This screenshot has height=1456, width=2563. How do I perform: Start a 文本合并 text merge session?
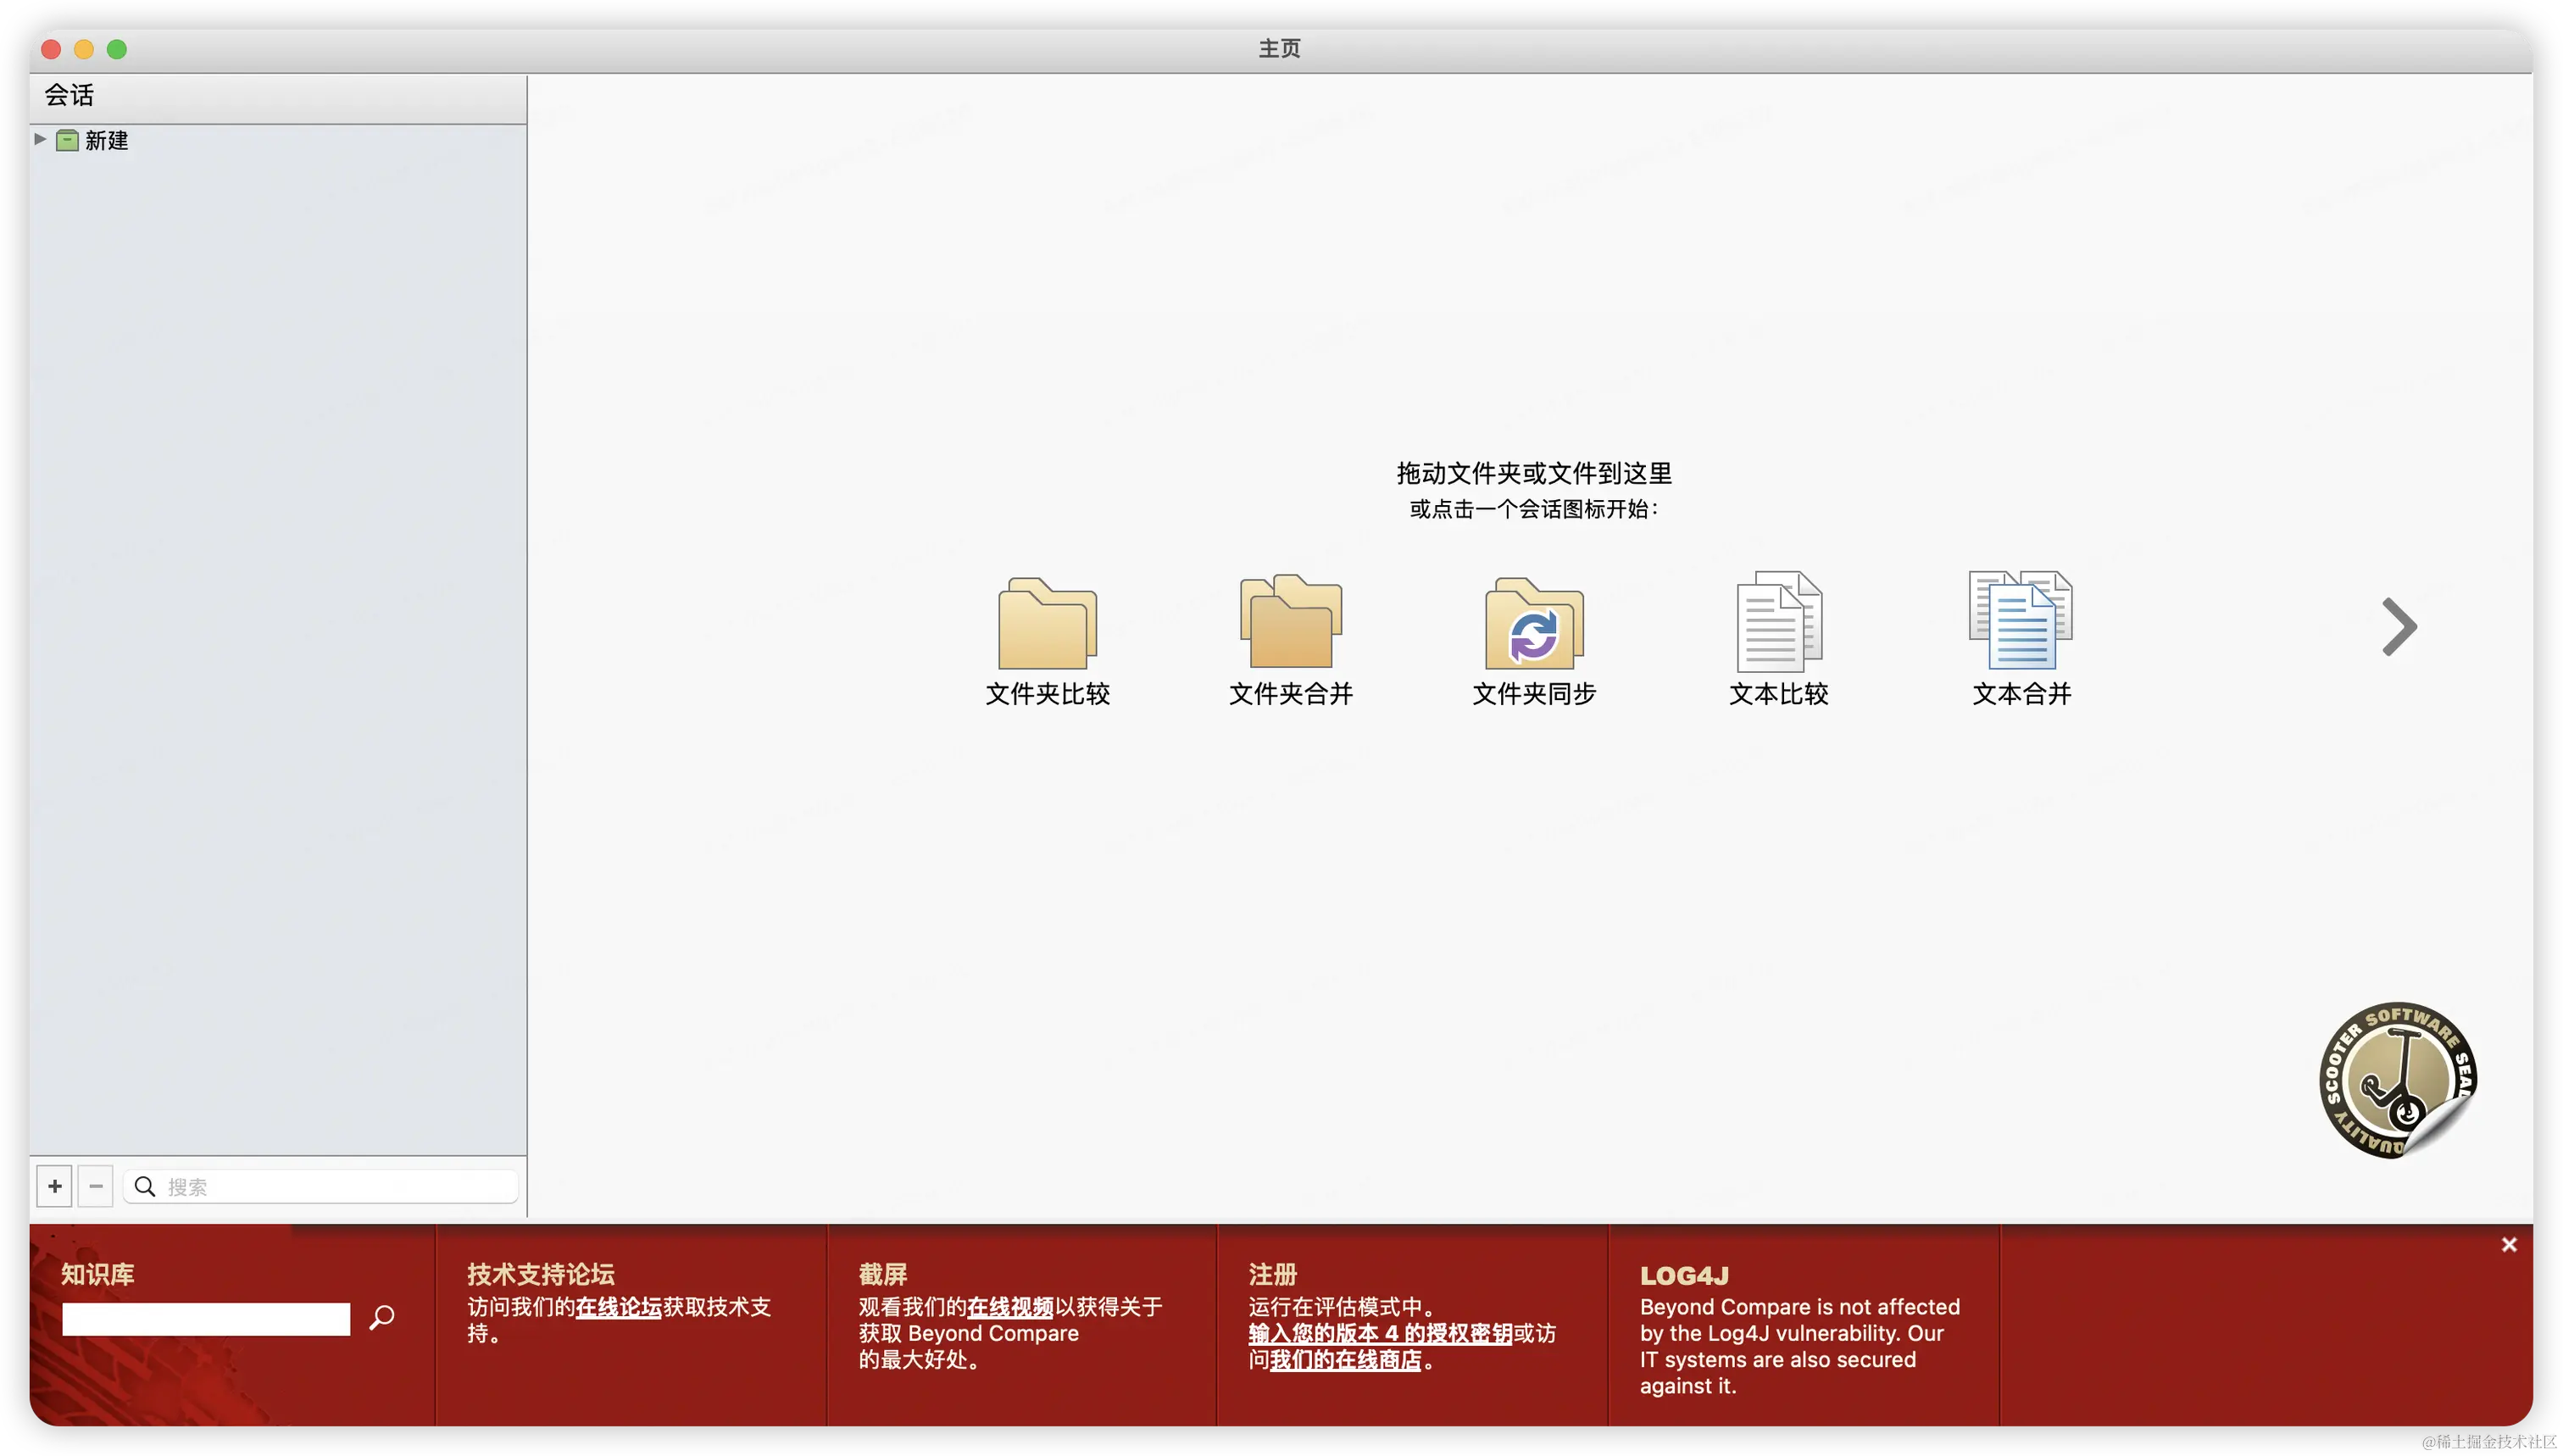[x=2021, y=623]
